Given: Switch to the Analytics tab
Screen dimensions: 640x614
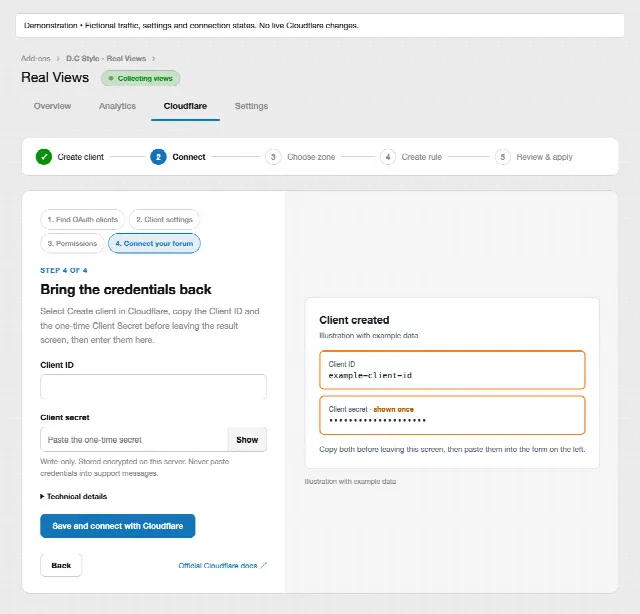Looking at the screenshot, I should click(117, 106).
